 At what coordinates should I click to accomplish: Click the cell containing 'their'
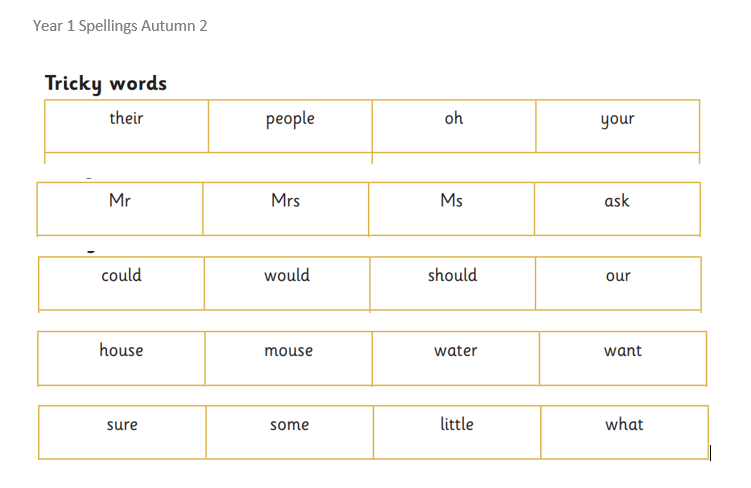click(126, 119)
